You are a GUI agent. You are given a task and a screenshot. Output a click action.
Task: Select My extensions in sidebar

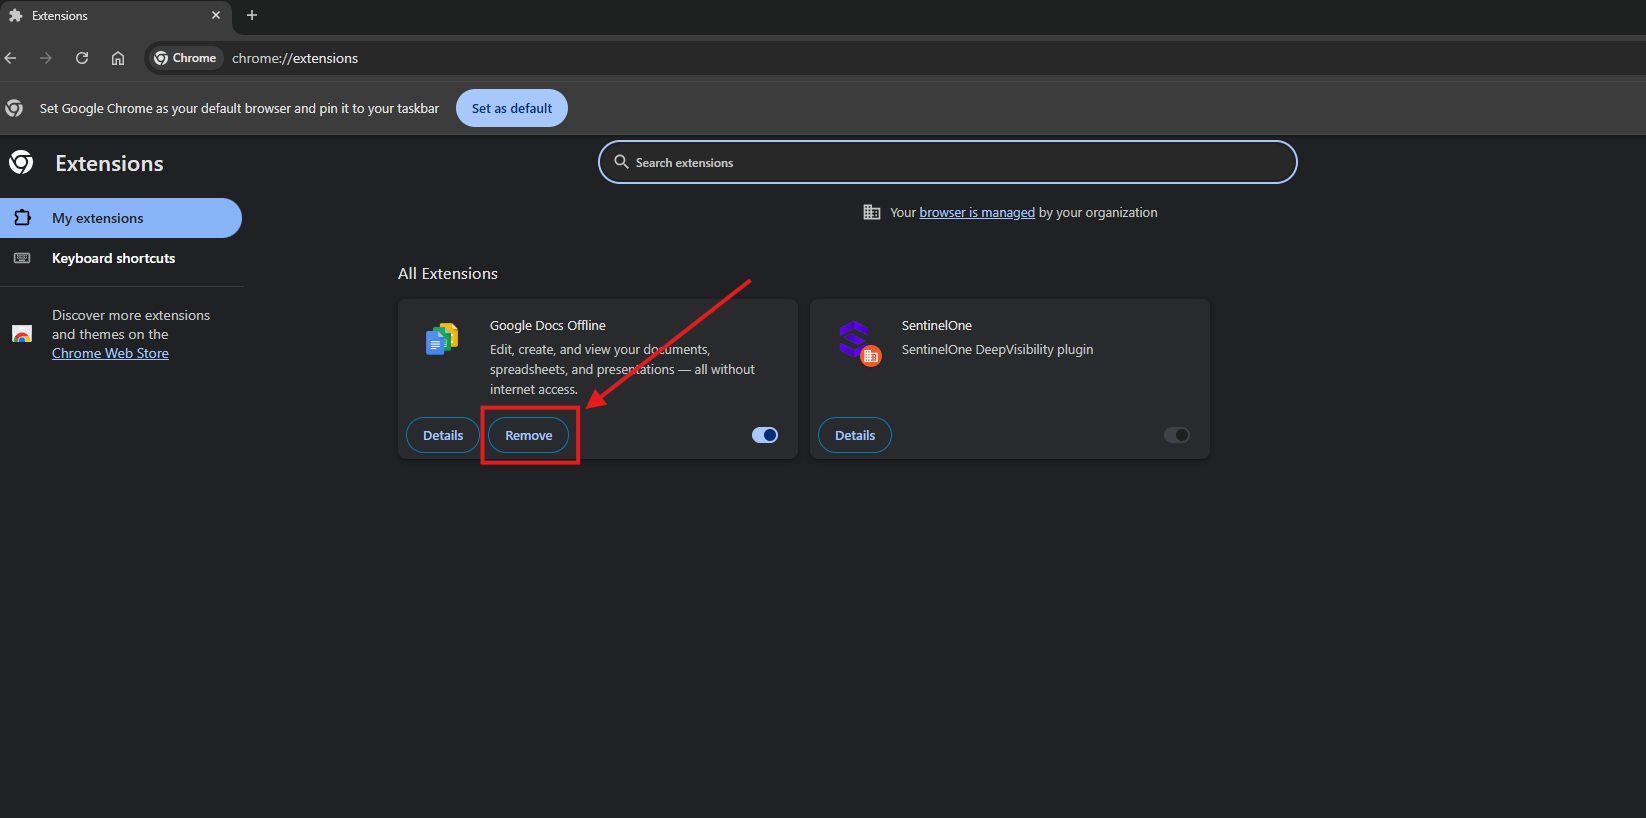click(121, 218)
